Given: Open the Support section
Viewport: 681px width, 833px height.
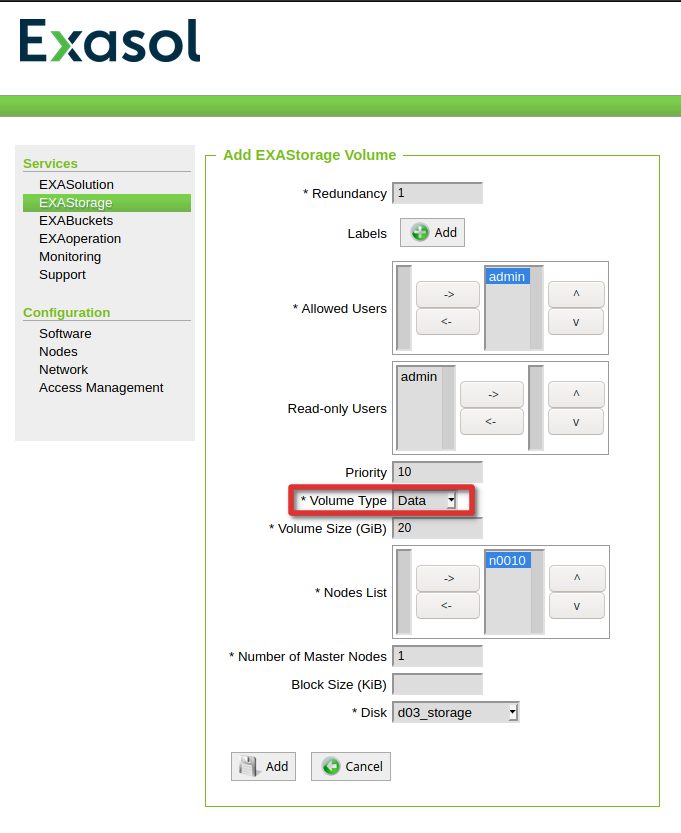Looking at the screenshot, I should pyautogui.click(x=62, y=275).
